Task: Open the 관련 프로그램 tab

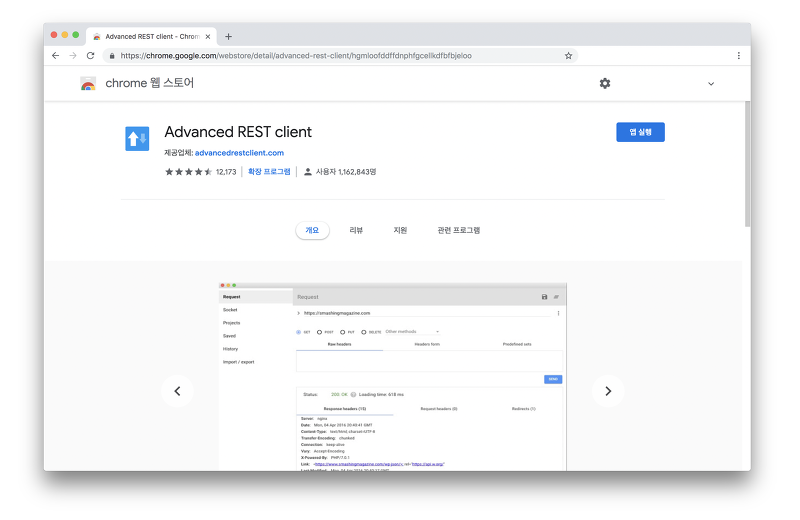Action: coord(459,230)
